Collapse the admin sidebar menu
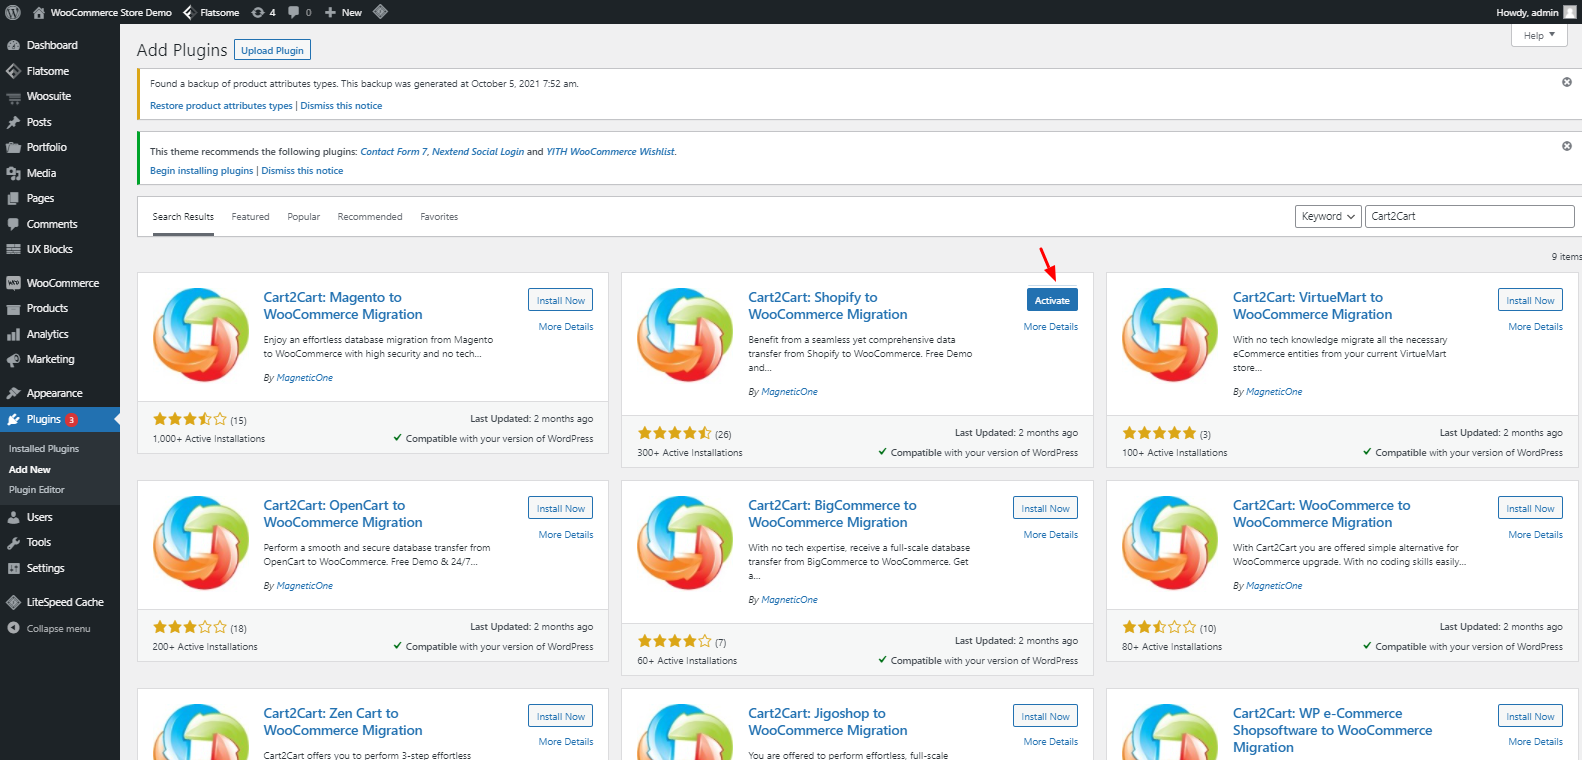The height and width of the screenshot is (760, 1582). coord(58,629)
